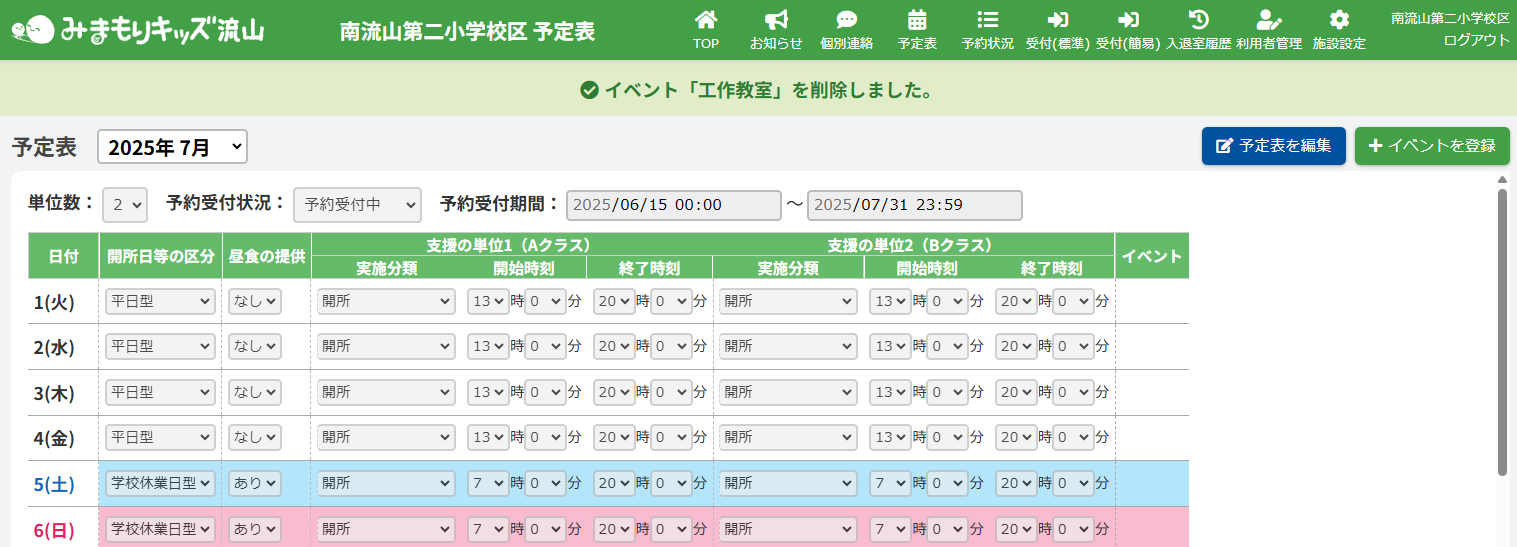Click the TOP home icon
The width and height of the screenshot is (1517, 547).
tap(706, 21)
